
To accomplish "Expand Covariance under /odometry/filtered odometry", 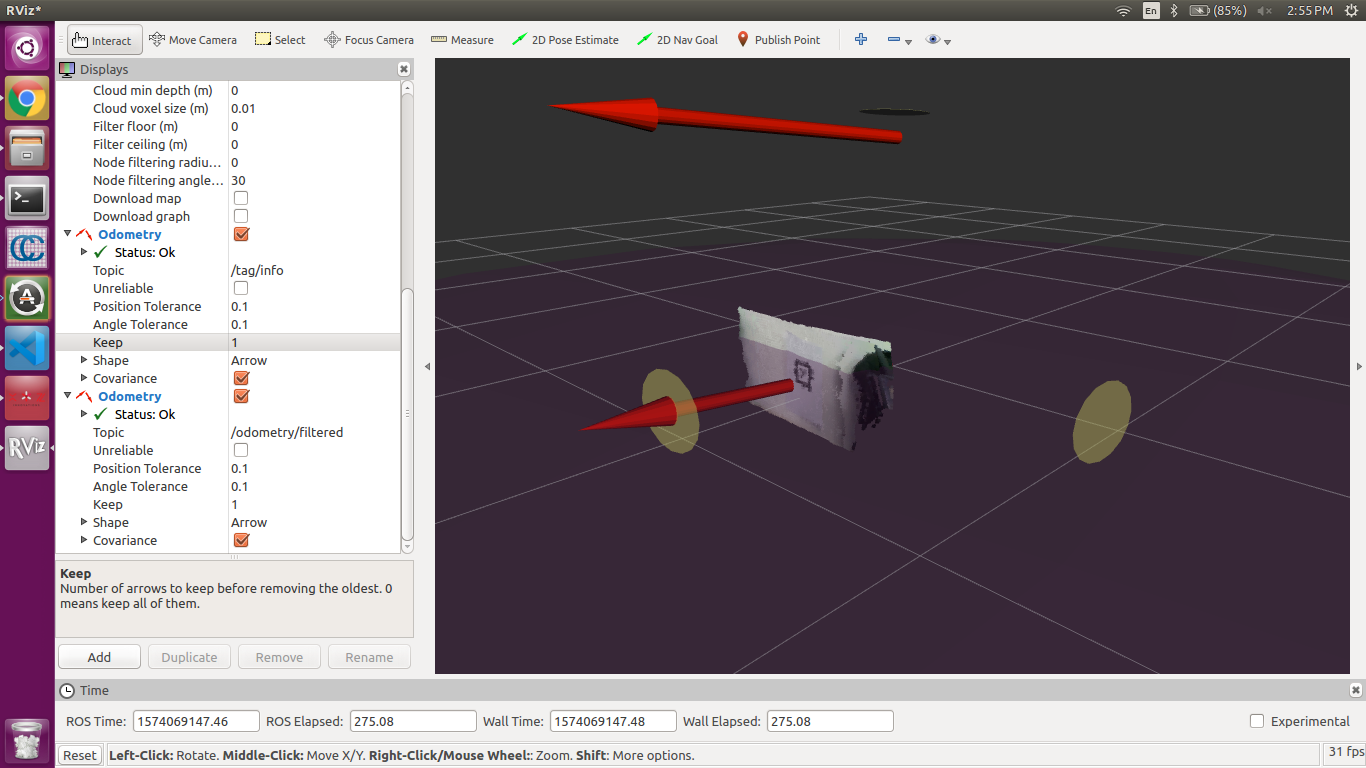I will [x=84, y=540].
